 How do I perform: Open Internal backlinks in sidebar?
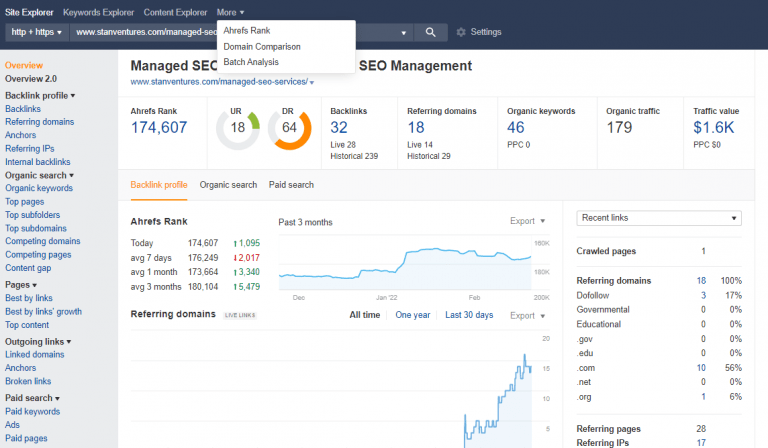click(x=38, y=162)
